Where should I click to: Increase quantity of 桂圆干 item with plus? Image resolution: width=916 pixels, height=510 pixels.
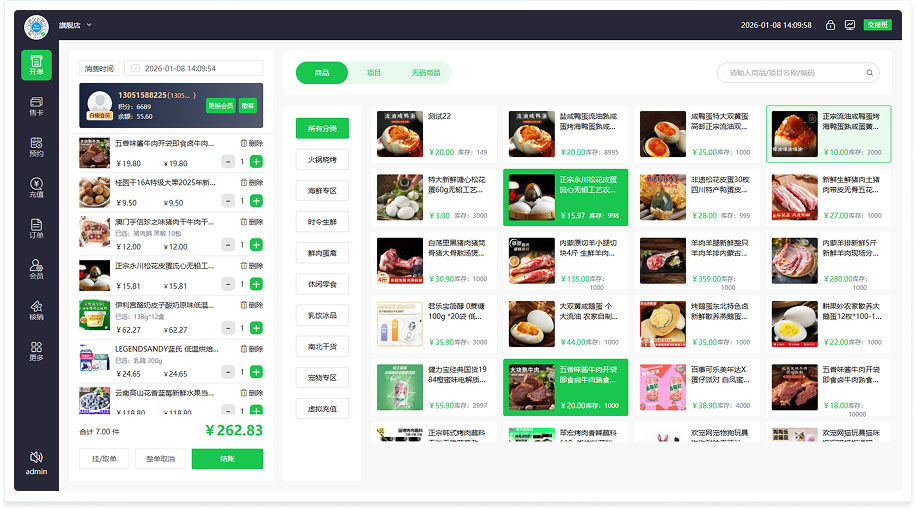(x=256, y=204)
